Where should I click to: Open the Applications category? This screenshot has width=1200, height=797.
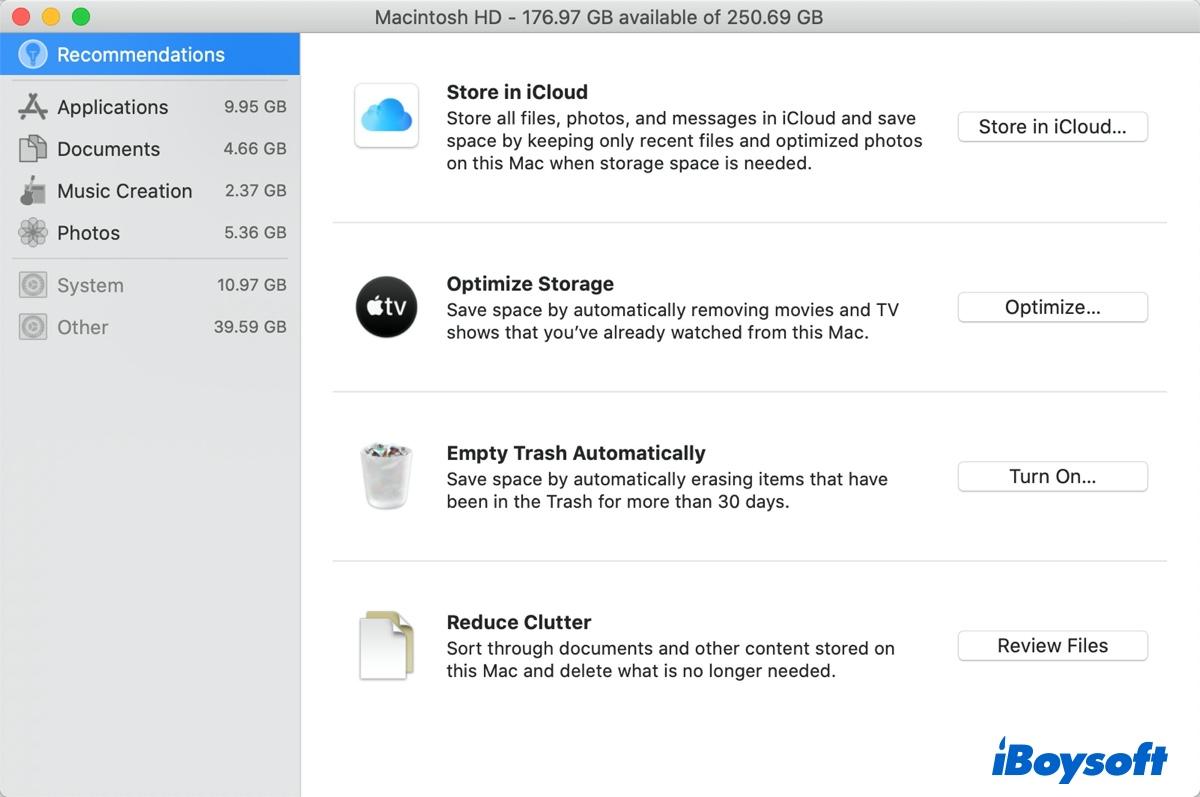[x=112, y=107]
